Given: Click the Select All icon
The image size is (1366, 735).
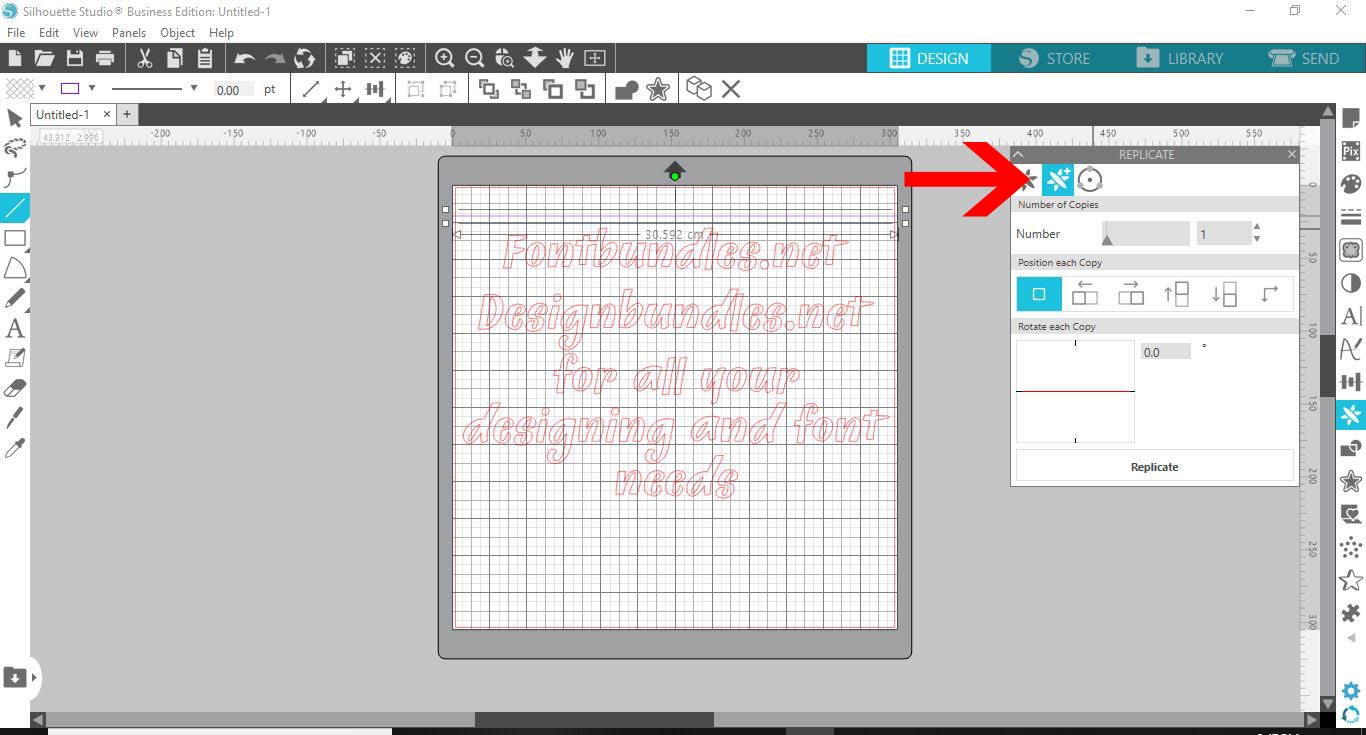Looking at the screenshot, I should point(344,58).
